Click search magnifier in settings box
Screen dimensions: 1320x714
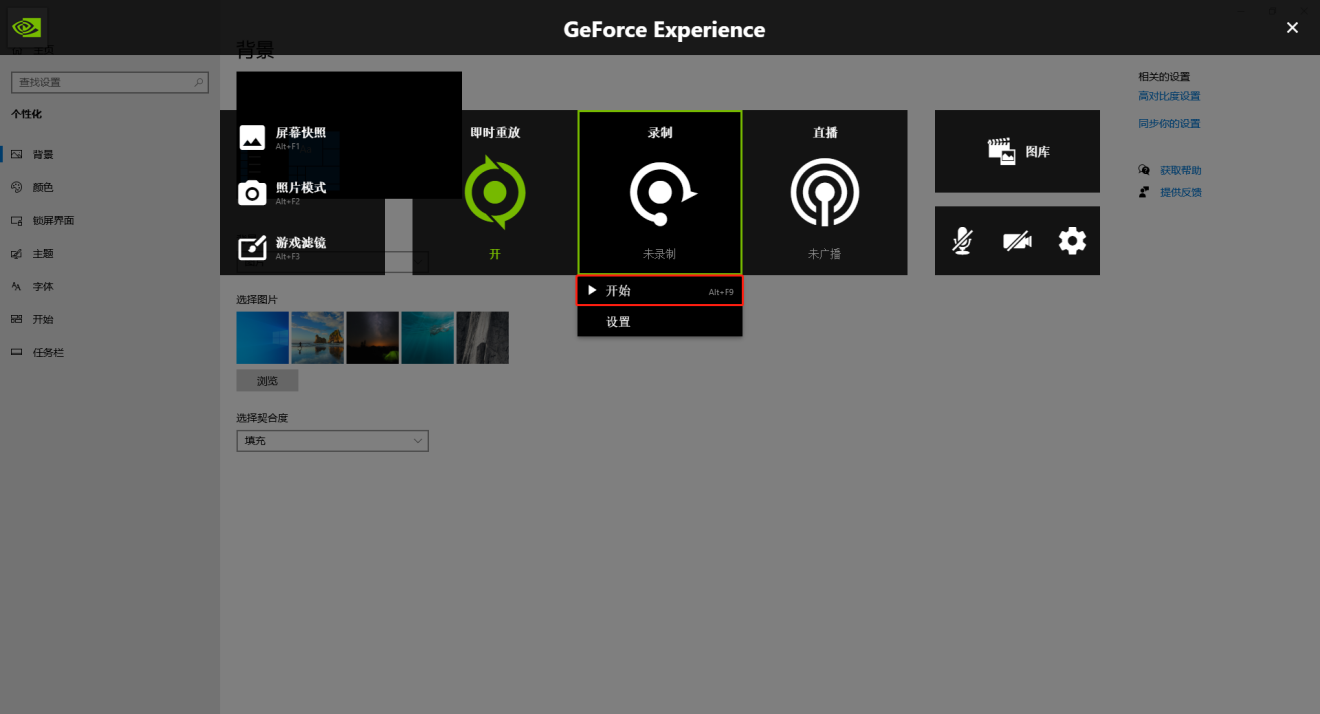coord(199,82)
